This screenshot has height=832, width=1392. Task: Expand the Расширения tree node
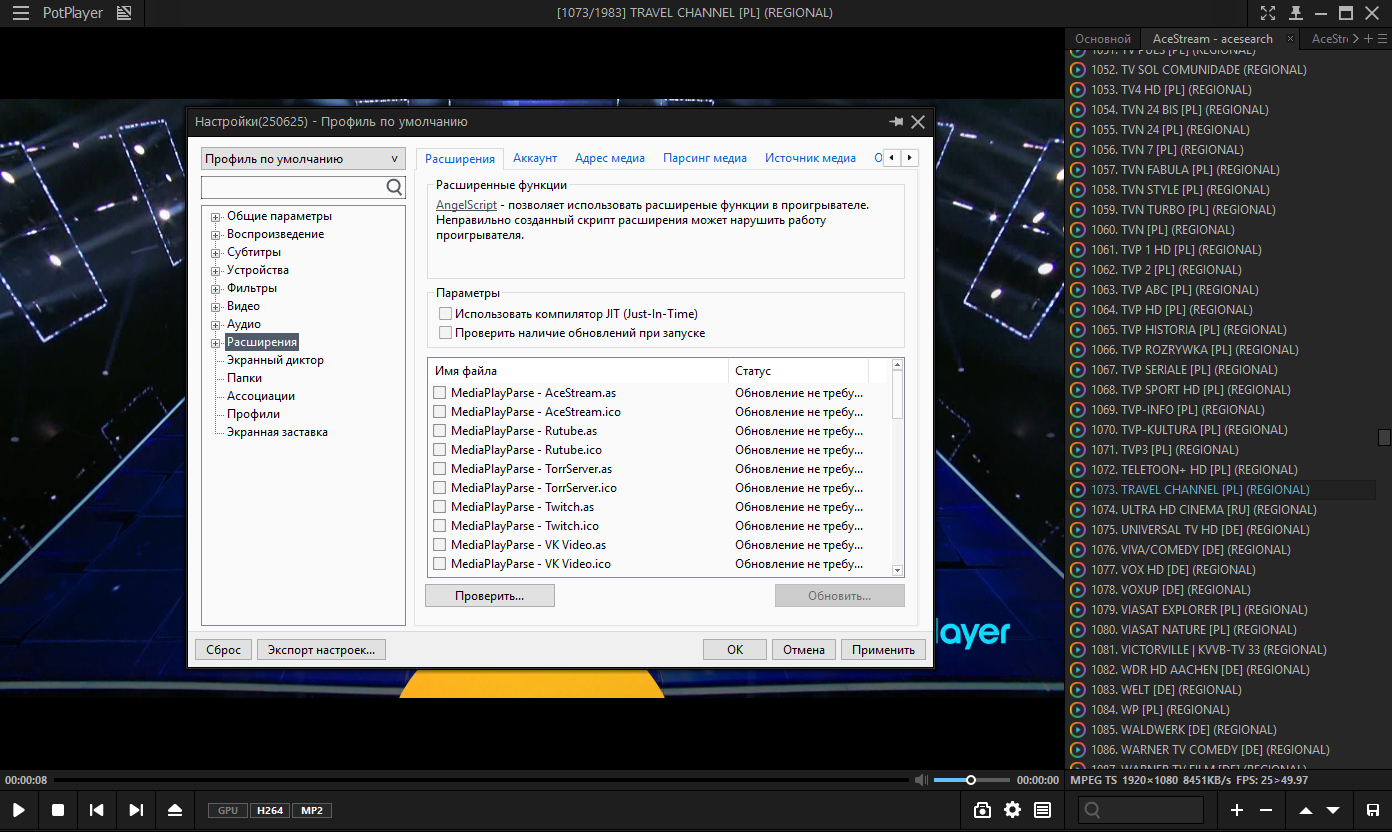click(215, 343)
